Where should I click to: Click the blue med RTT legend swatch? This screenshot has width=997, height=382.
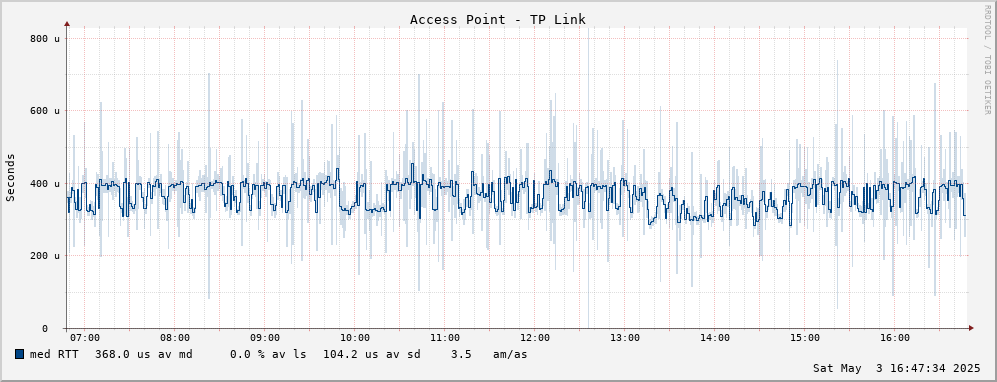click(x=19, y=354)
